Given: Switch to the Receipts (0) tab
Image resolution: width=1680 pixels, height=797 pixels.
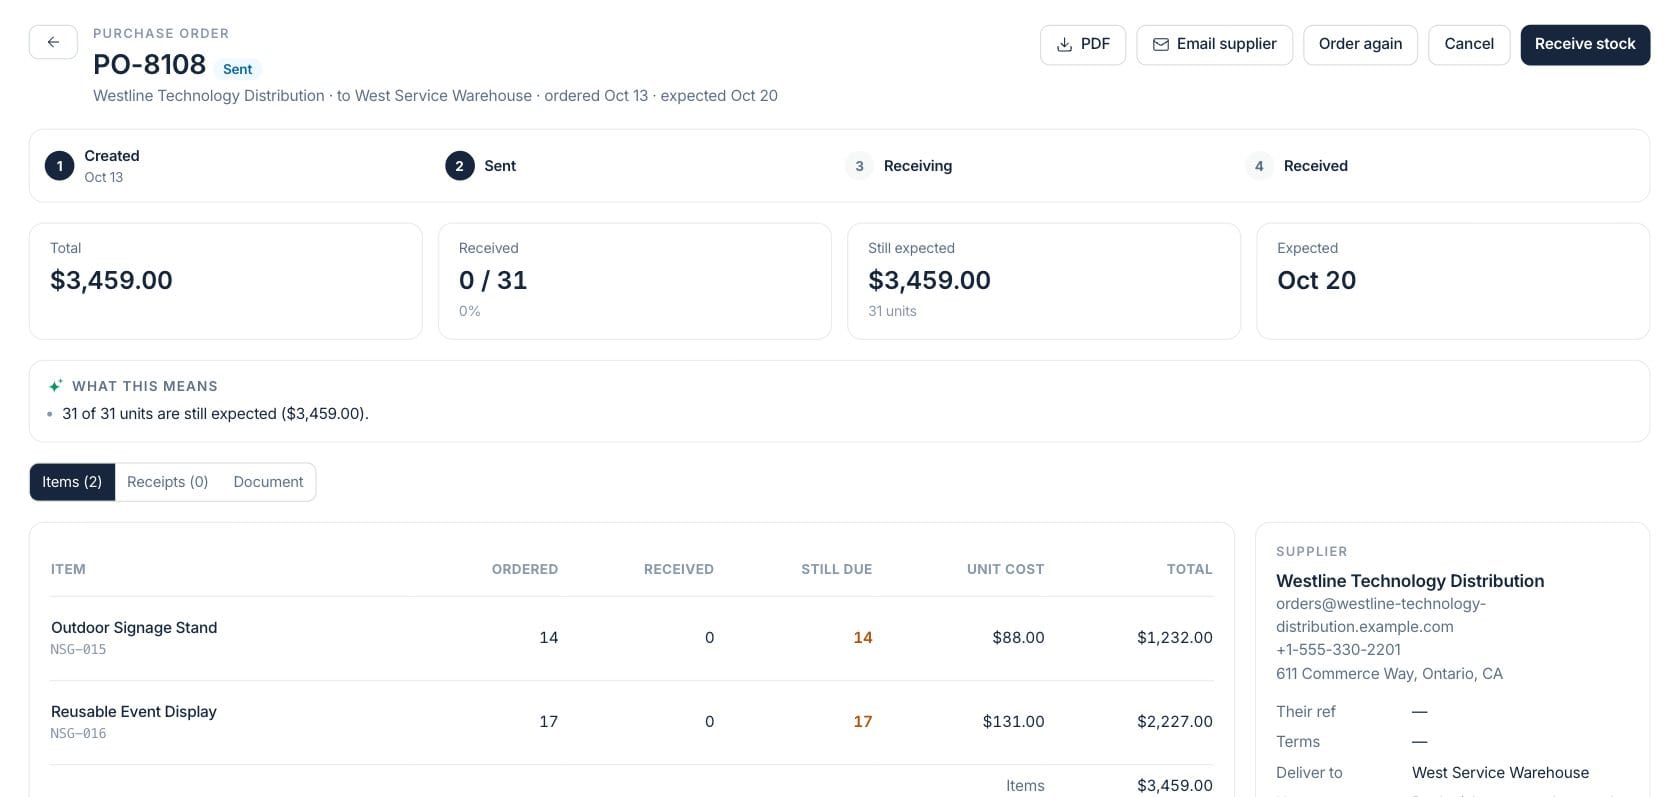Looking at the screenshot, I should click(x=167, y=482).
